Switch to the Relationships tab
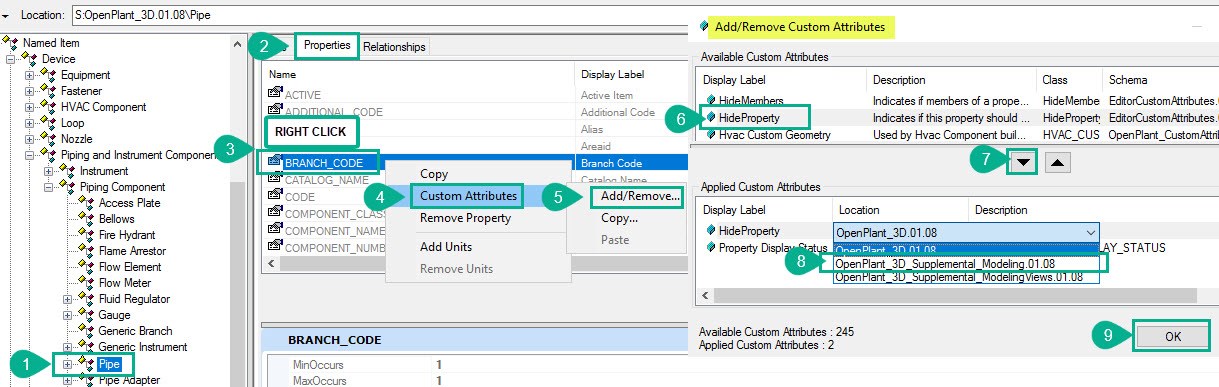Viewport: 1219px width, 387px height. tap(394, 46)
